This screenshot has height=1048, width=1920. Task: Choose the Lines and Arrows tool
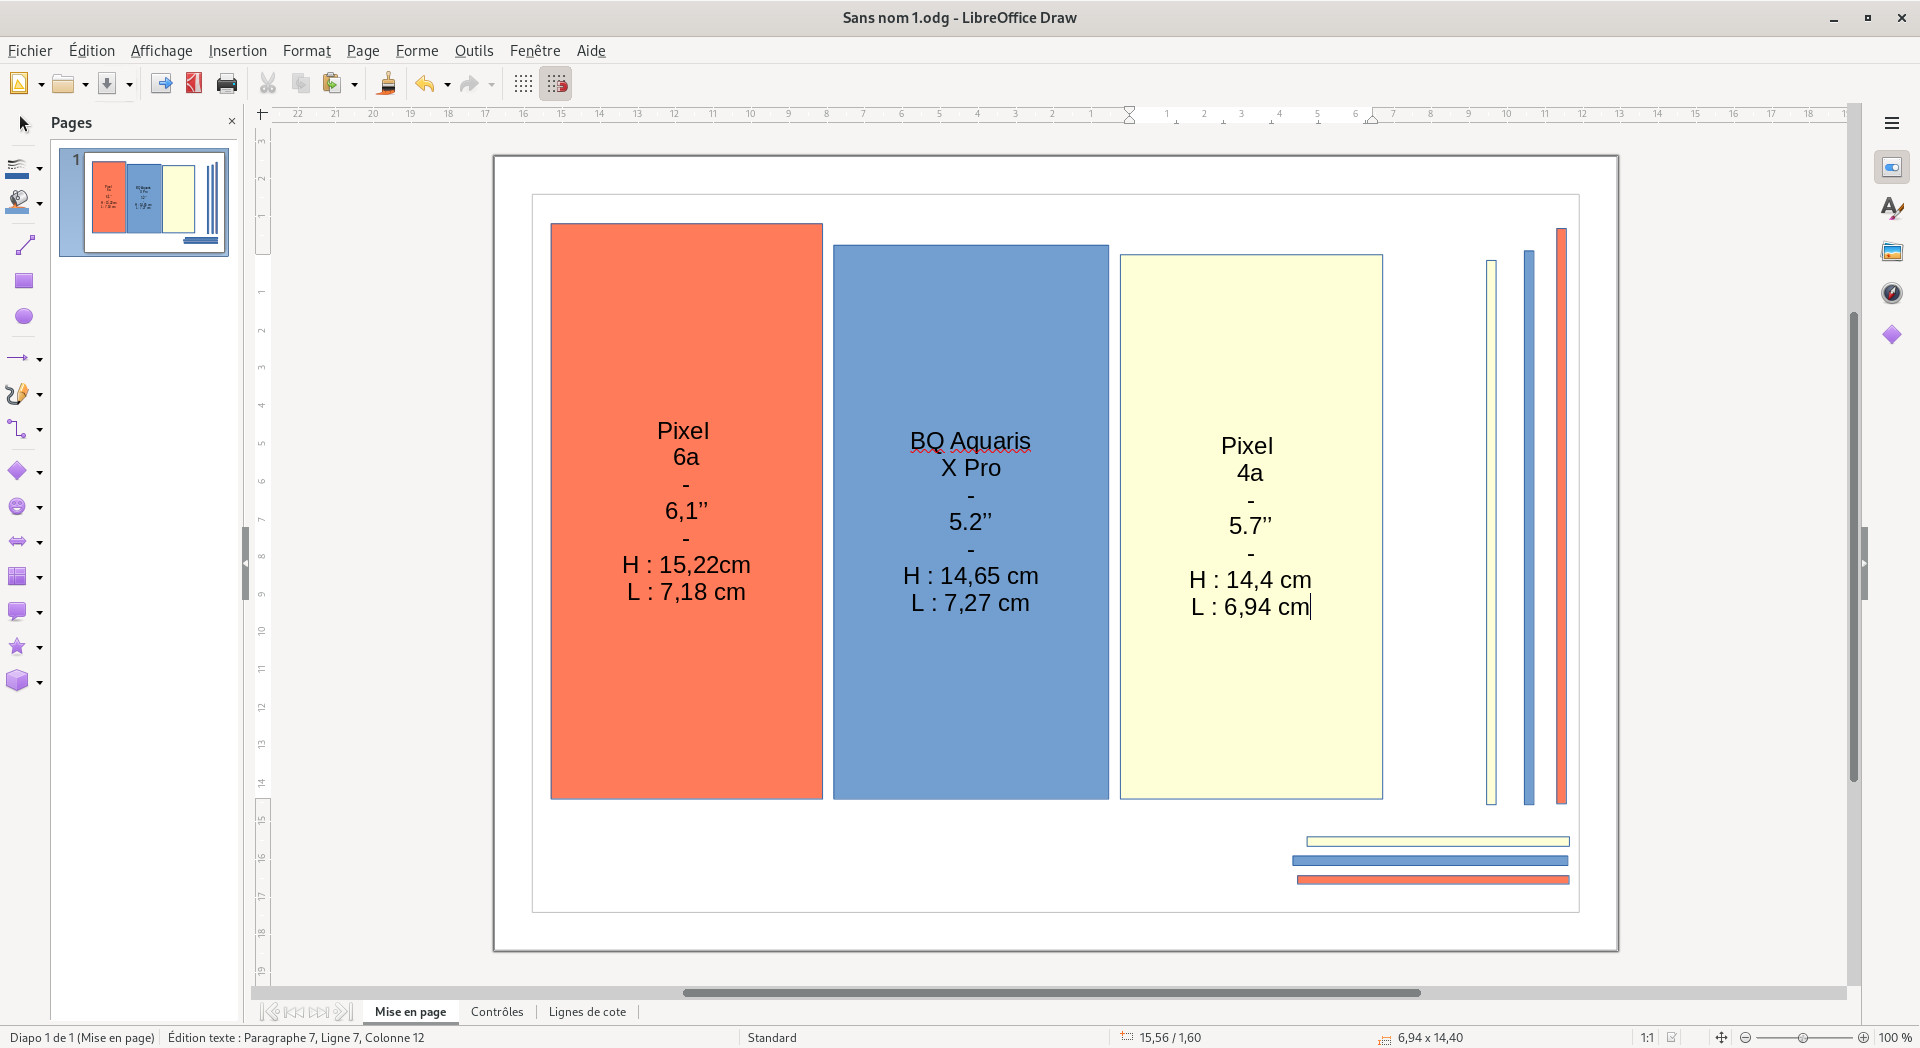[x=18, y=358]
